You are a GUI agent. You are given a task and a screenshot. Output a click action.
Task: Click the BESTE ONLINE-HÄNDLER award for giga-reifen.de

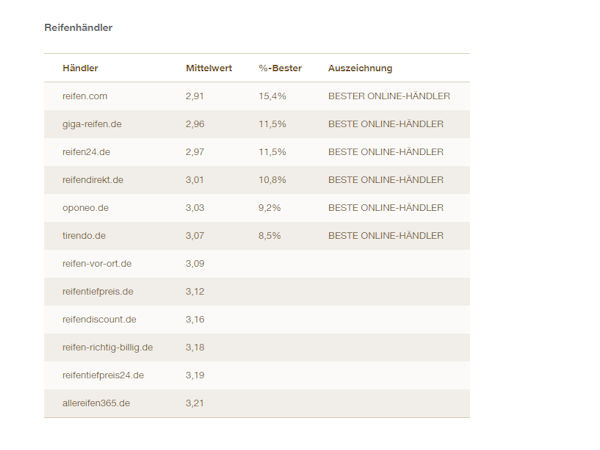386,124
